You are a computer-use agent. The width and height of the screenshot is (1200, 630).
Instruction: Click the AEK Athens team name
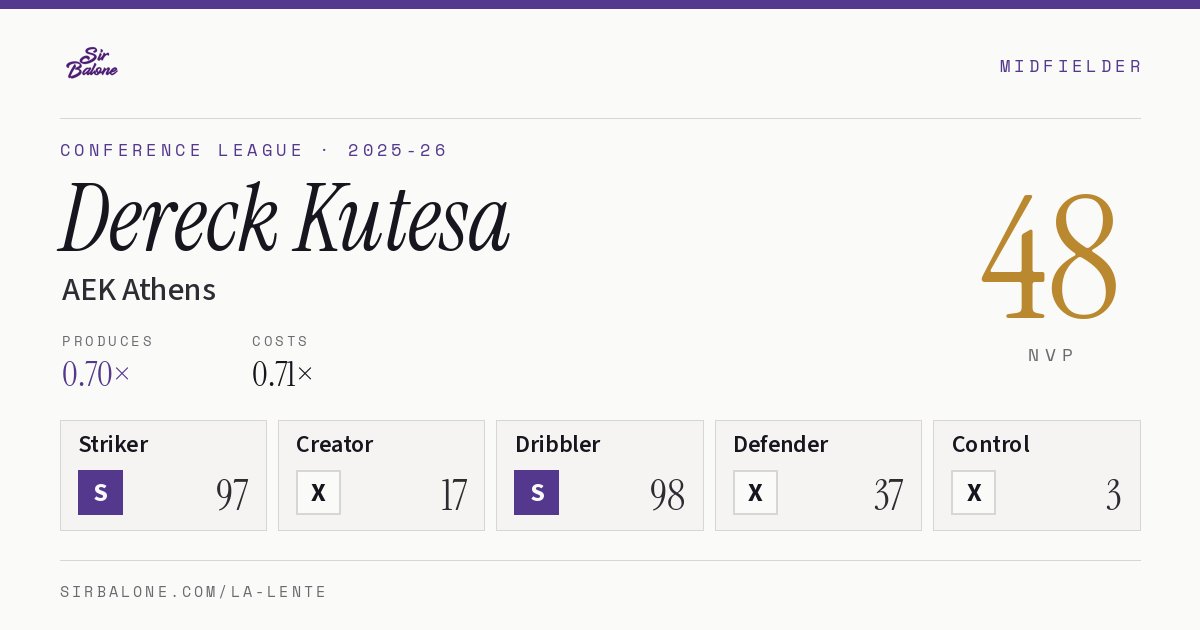pyautogui.click(x=139, y=290)
